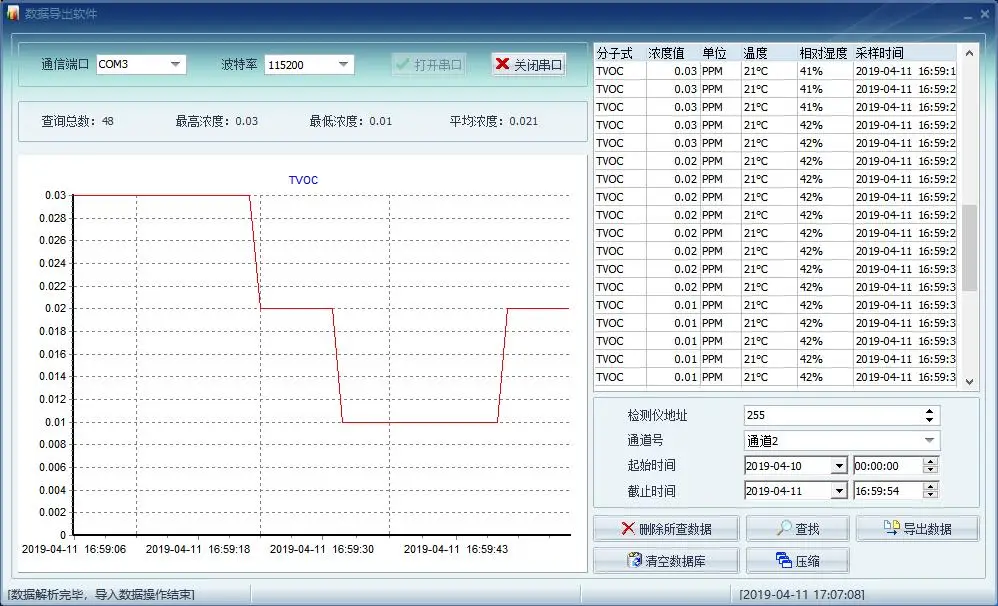Click the export icon on 导出数据 button

(892, 527)
